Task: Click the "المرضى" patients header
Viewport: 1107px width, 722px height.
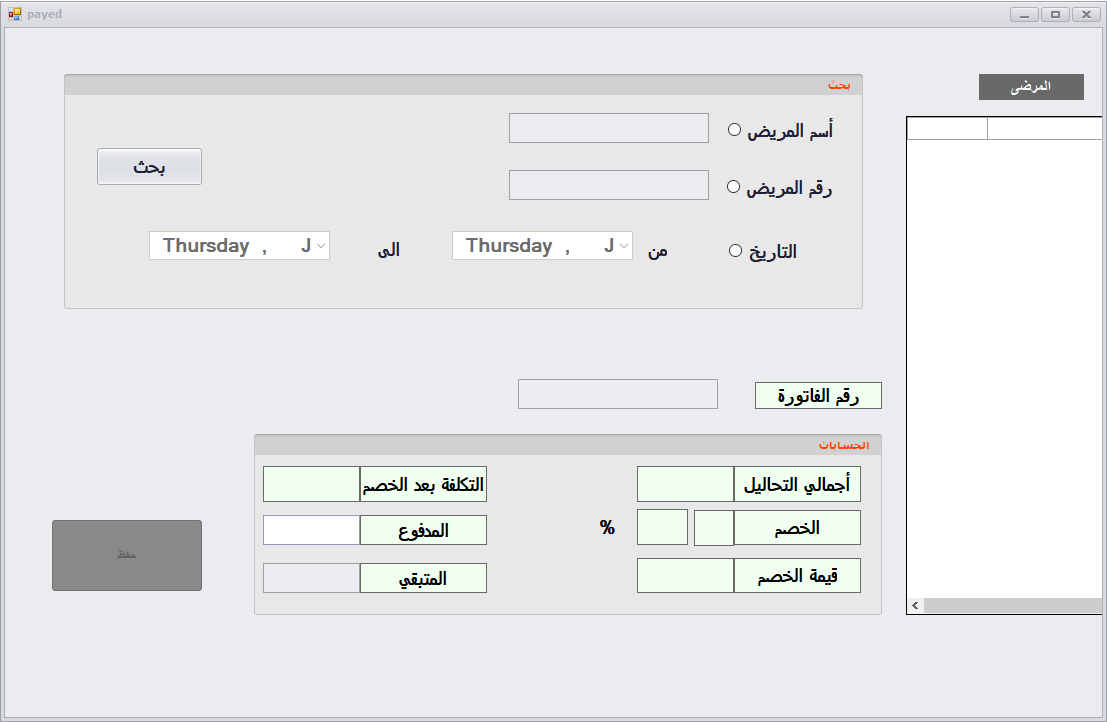Action: pos(1031,87)
